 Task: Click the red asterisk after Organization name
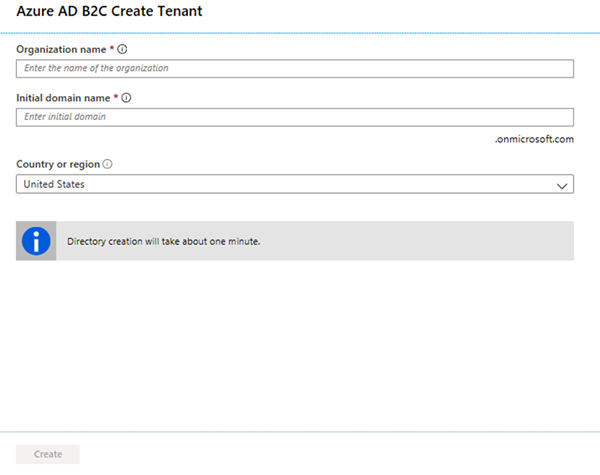pos(112,48)
